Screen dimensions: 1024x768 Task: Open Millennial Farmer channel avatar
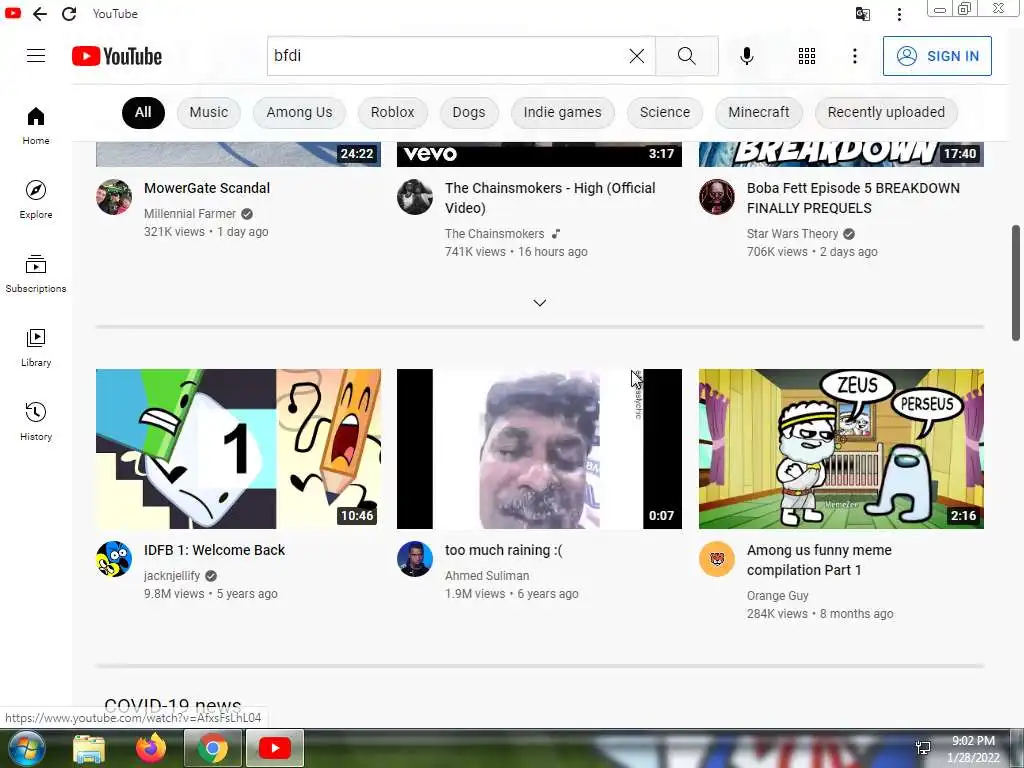click(114, 197)
